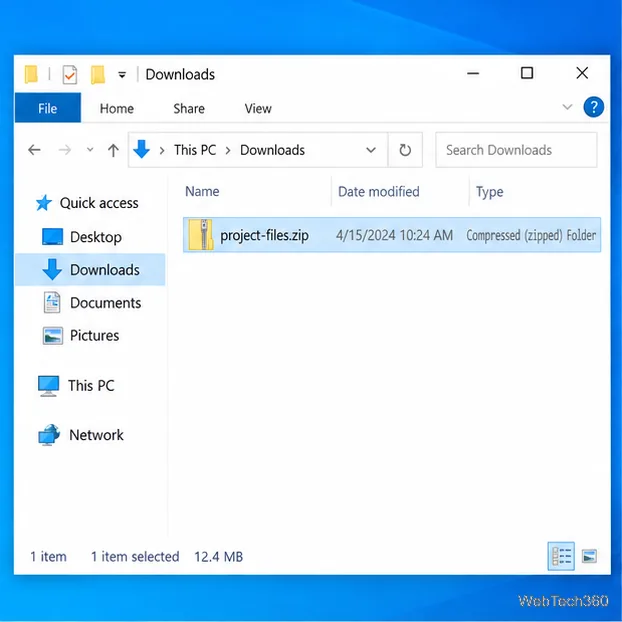Go back with the back arrow
The width and height of the screenshot is (622, 622).
(x=35, y=150)
